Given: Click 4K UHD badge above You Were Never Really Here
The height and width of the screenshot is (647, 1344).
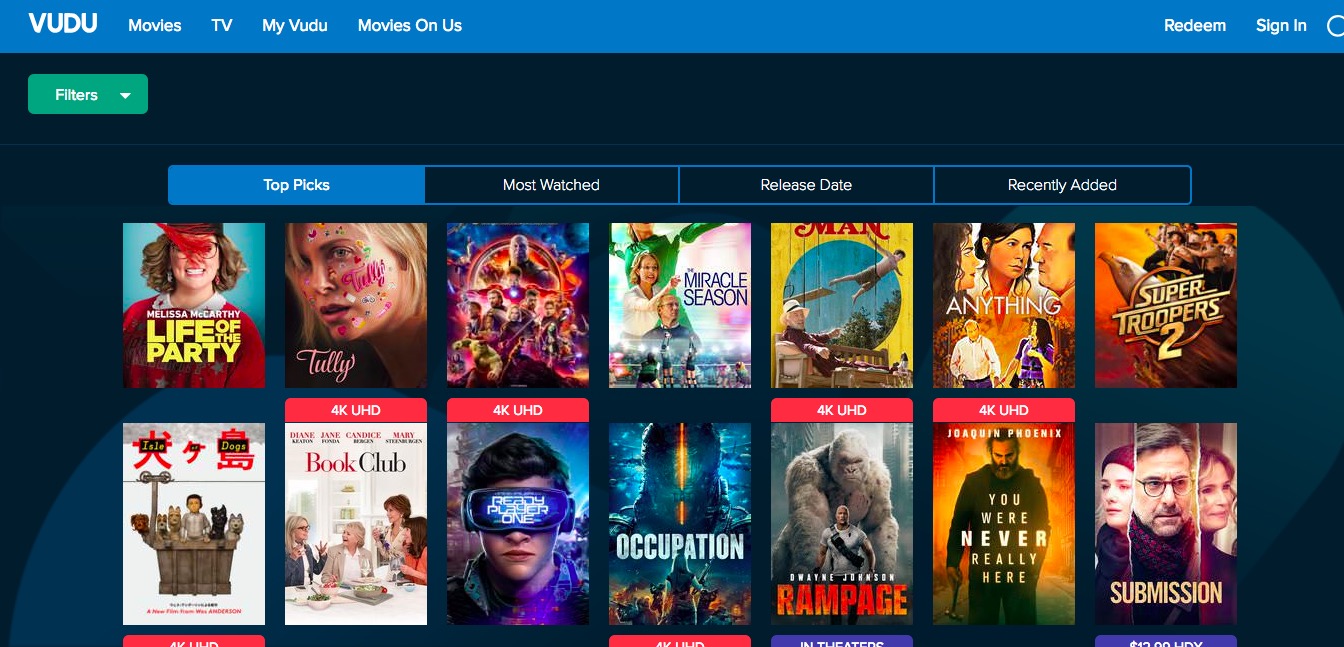Looking at the screenshot, I should [x=1004, y=410].
